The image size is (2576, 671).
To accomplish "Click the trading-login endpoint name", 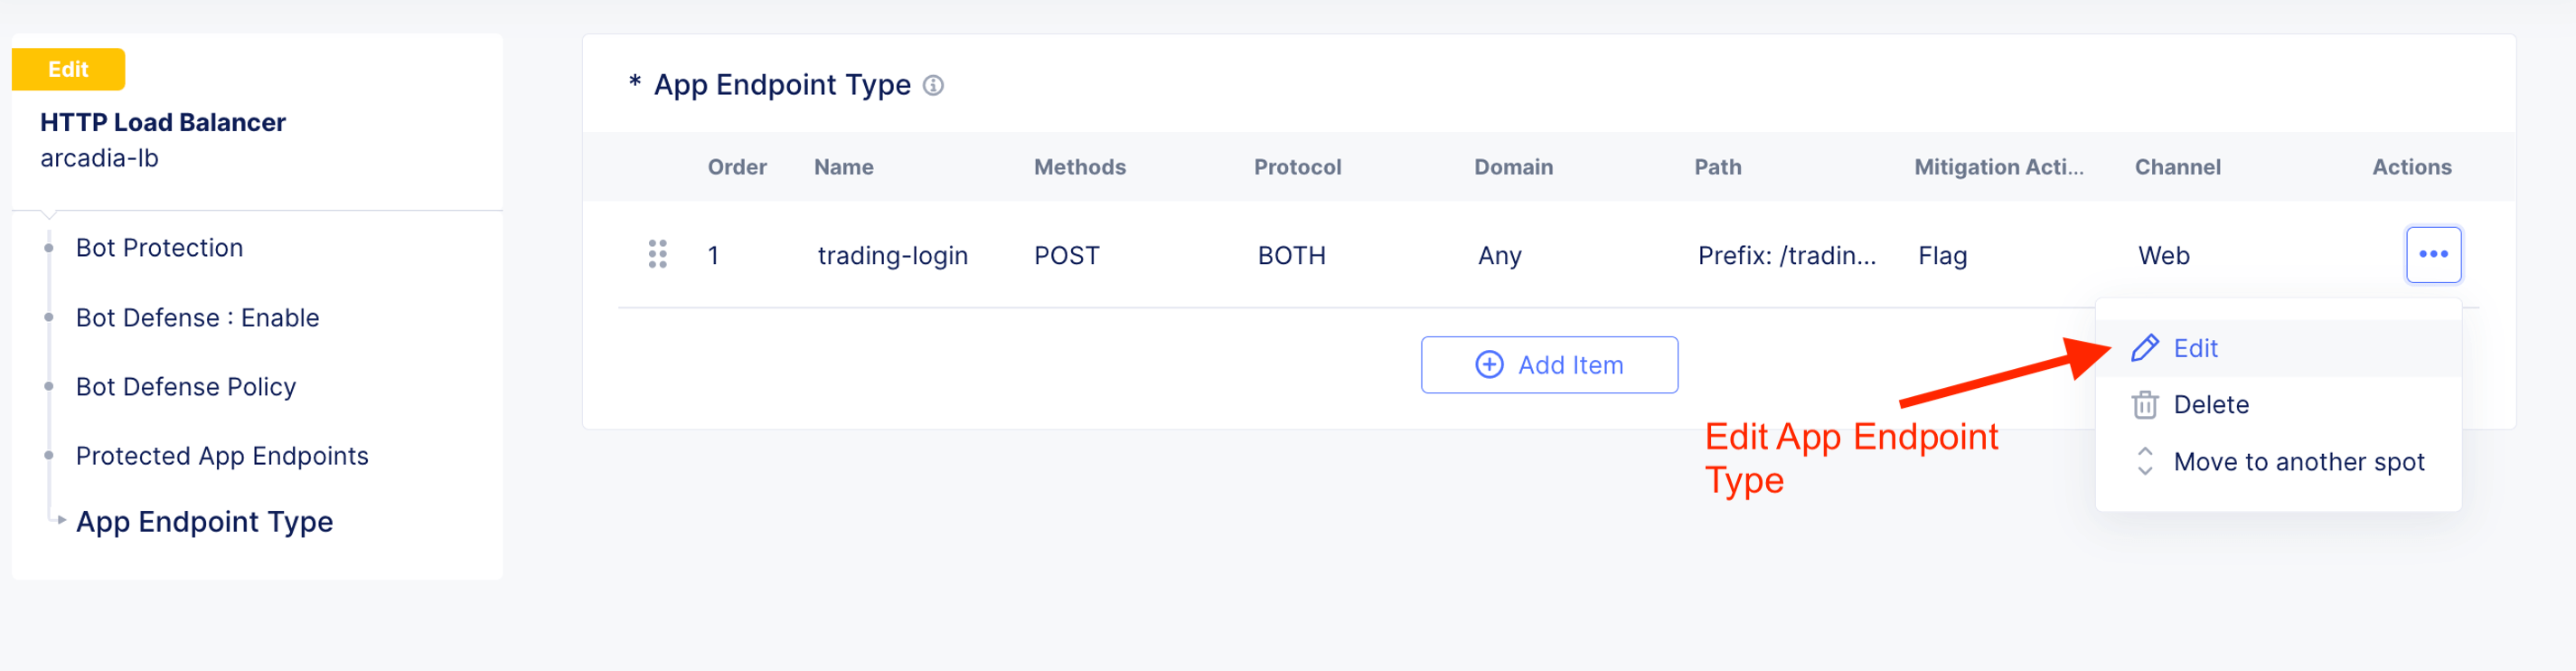I will tap(892, 256).
